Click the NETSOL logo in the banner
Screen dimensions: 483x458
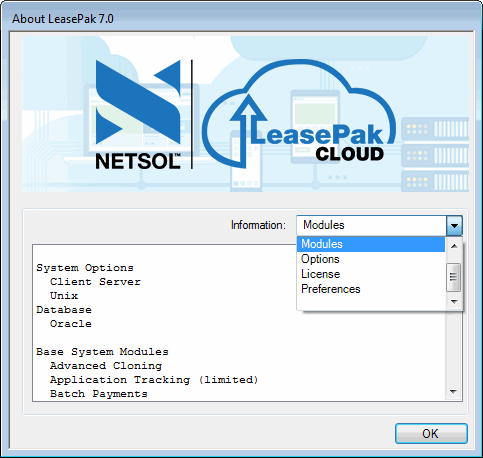[x=138, y=114]
